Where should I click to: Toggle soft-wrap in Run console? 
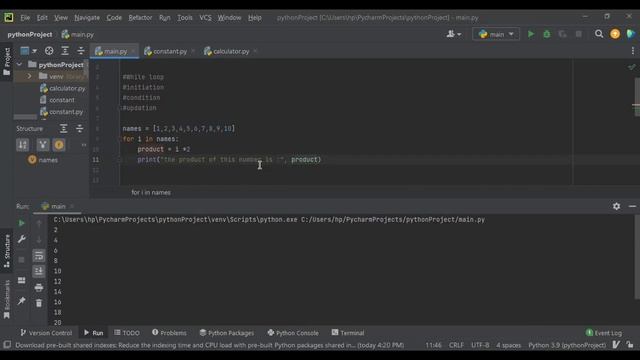pyautogui.click(x=39, y=256)
